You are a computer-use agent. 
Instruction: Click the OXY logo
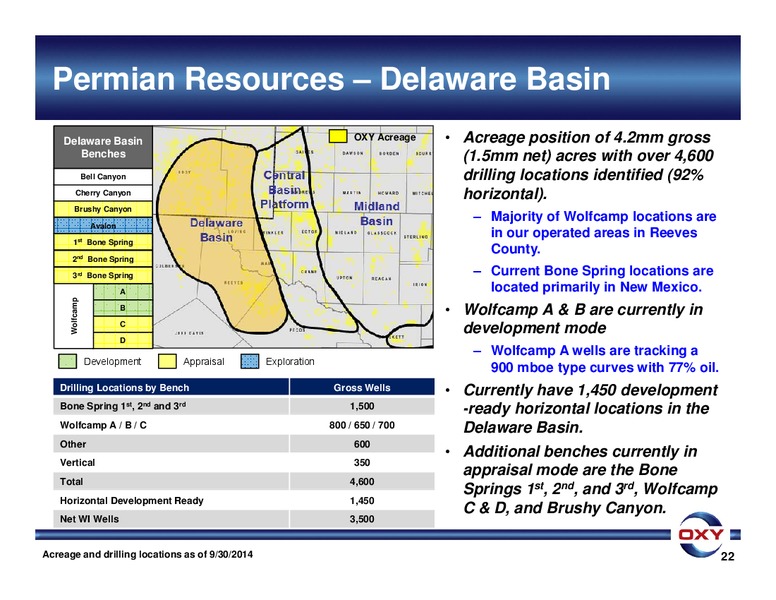click(x=701, y=535)
